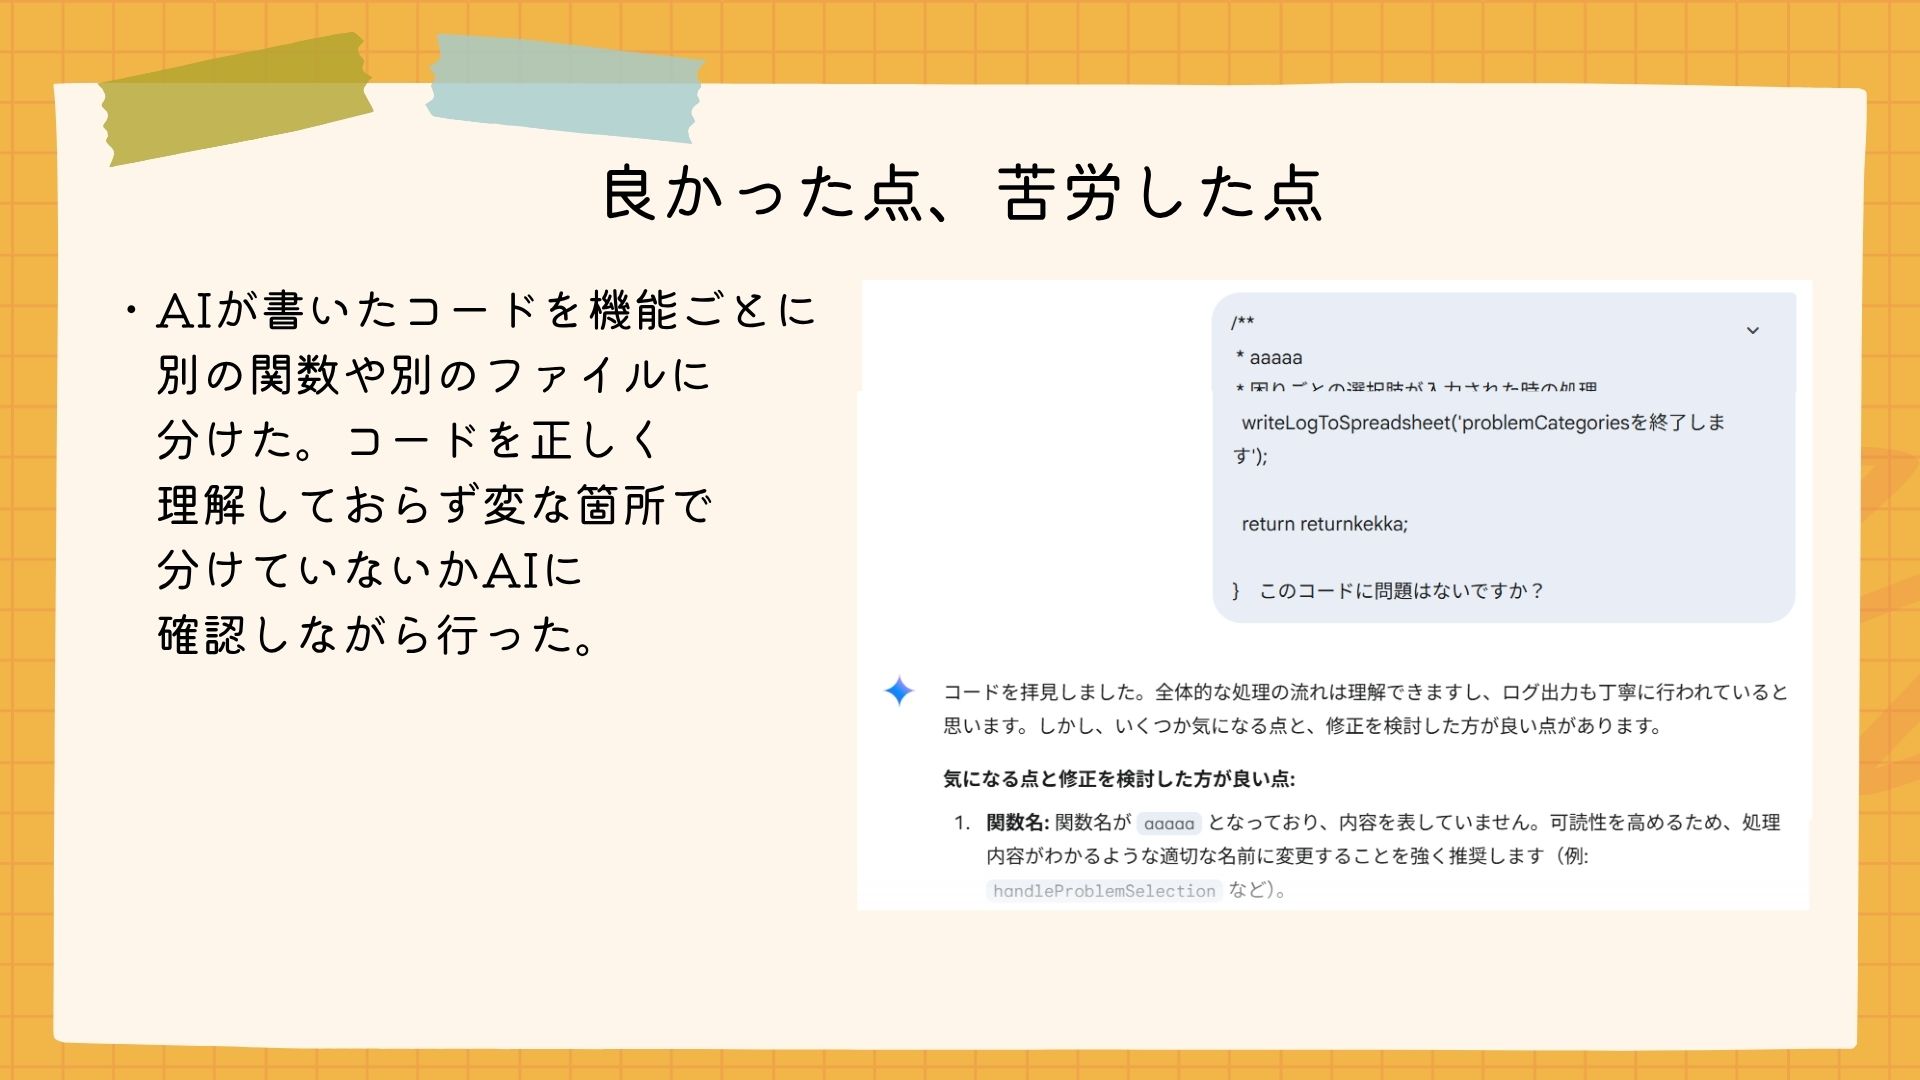Click the 'aaaaa' inline code chip
The image size is (1920, 1080).
(1169, 824)
